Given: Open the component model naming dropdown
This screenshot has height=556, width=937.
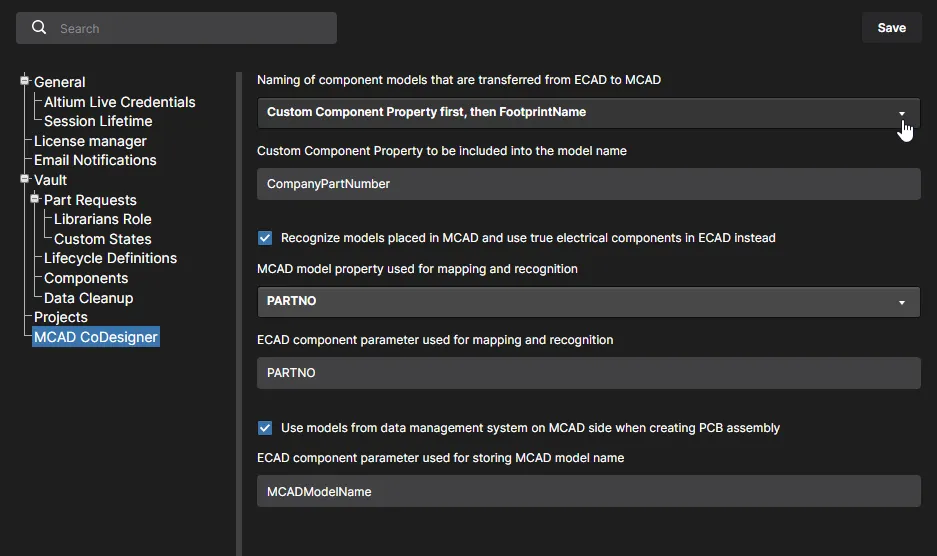Looking at the screenshot, I should [588, 112].
